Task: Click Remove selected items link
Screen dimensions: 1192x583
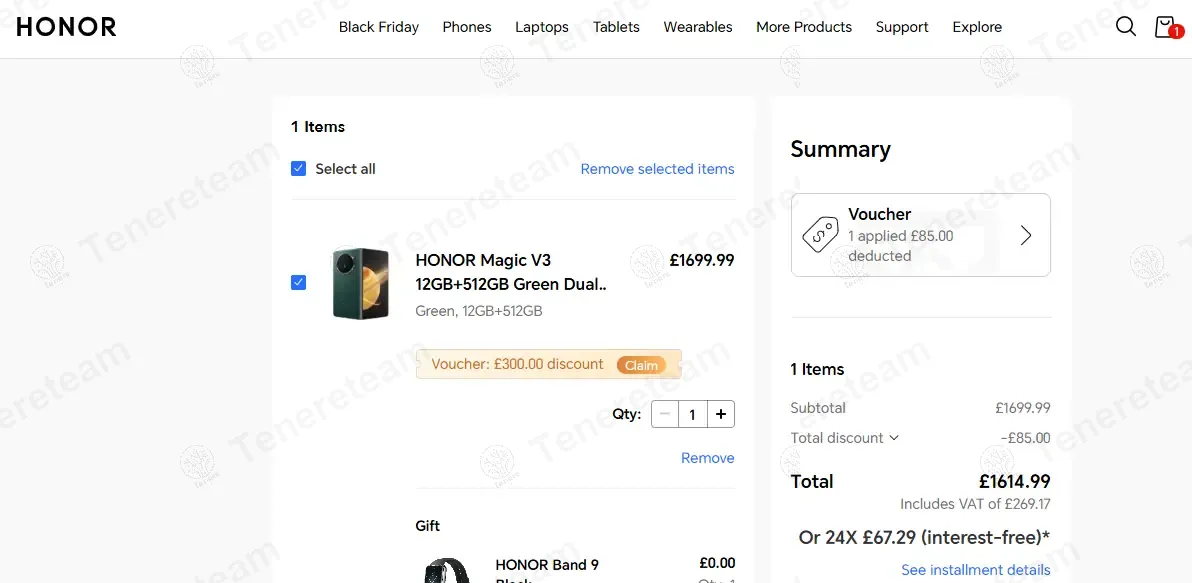Action: [657, 169]
